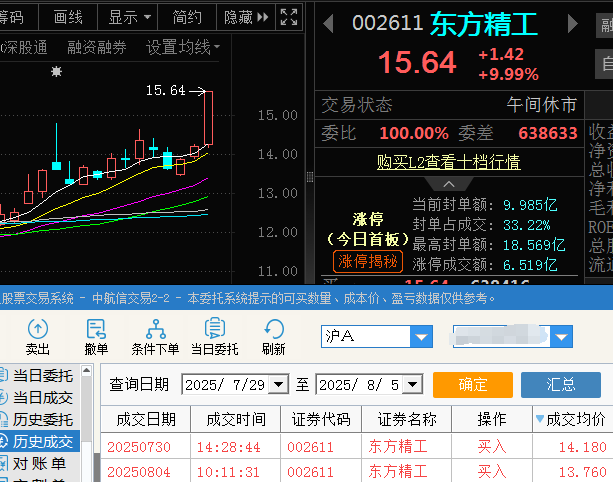The height and width of the screenshot is (482, 613).
Task: Select 历史成交 in sidebar
Action: click(x=40, y=441)
